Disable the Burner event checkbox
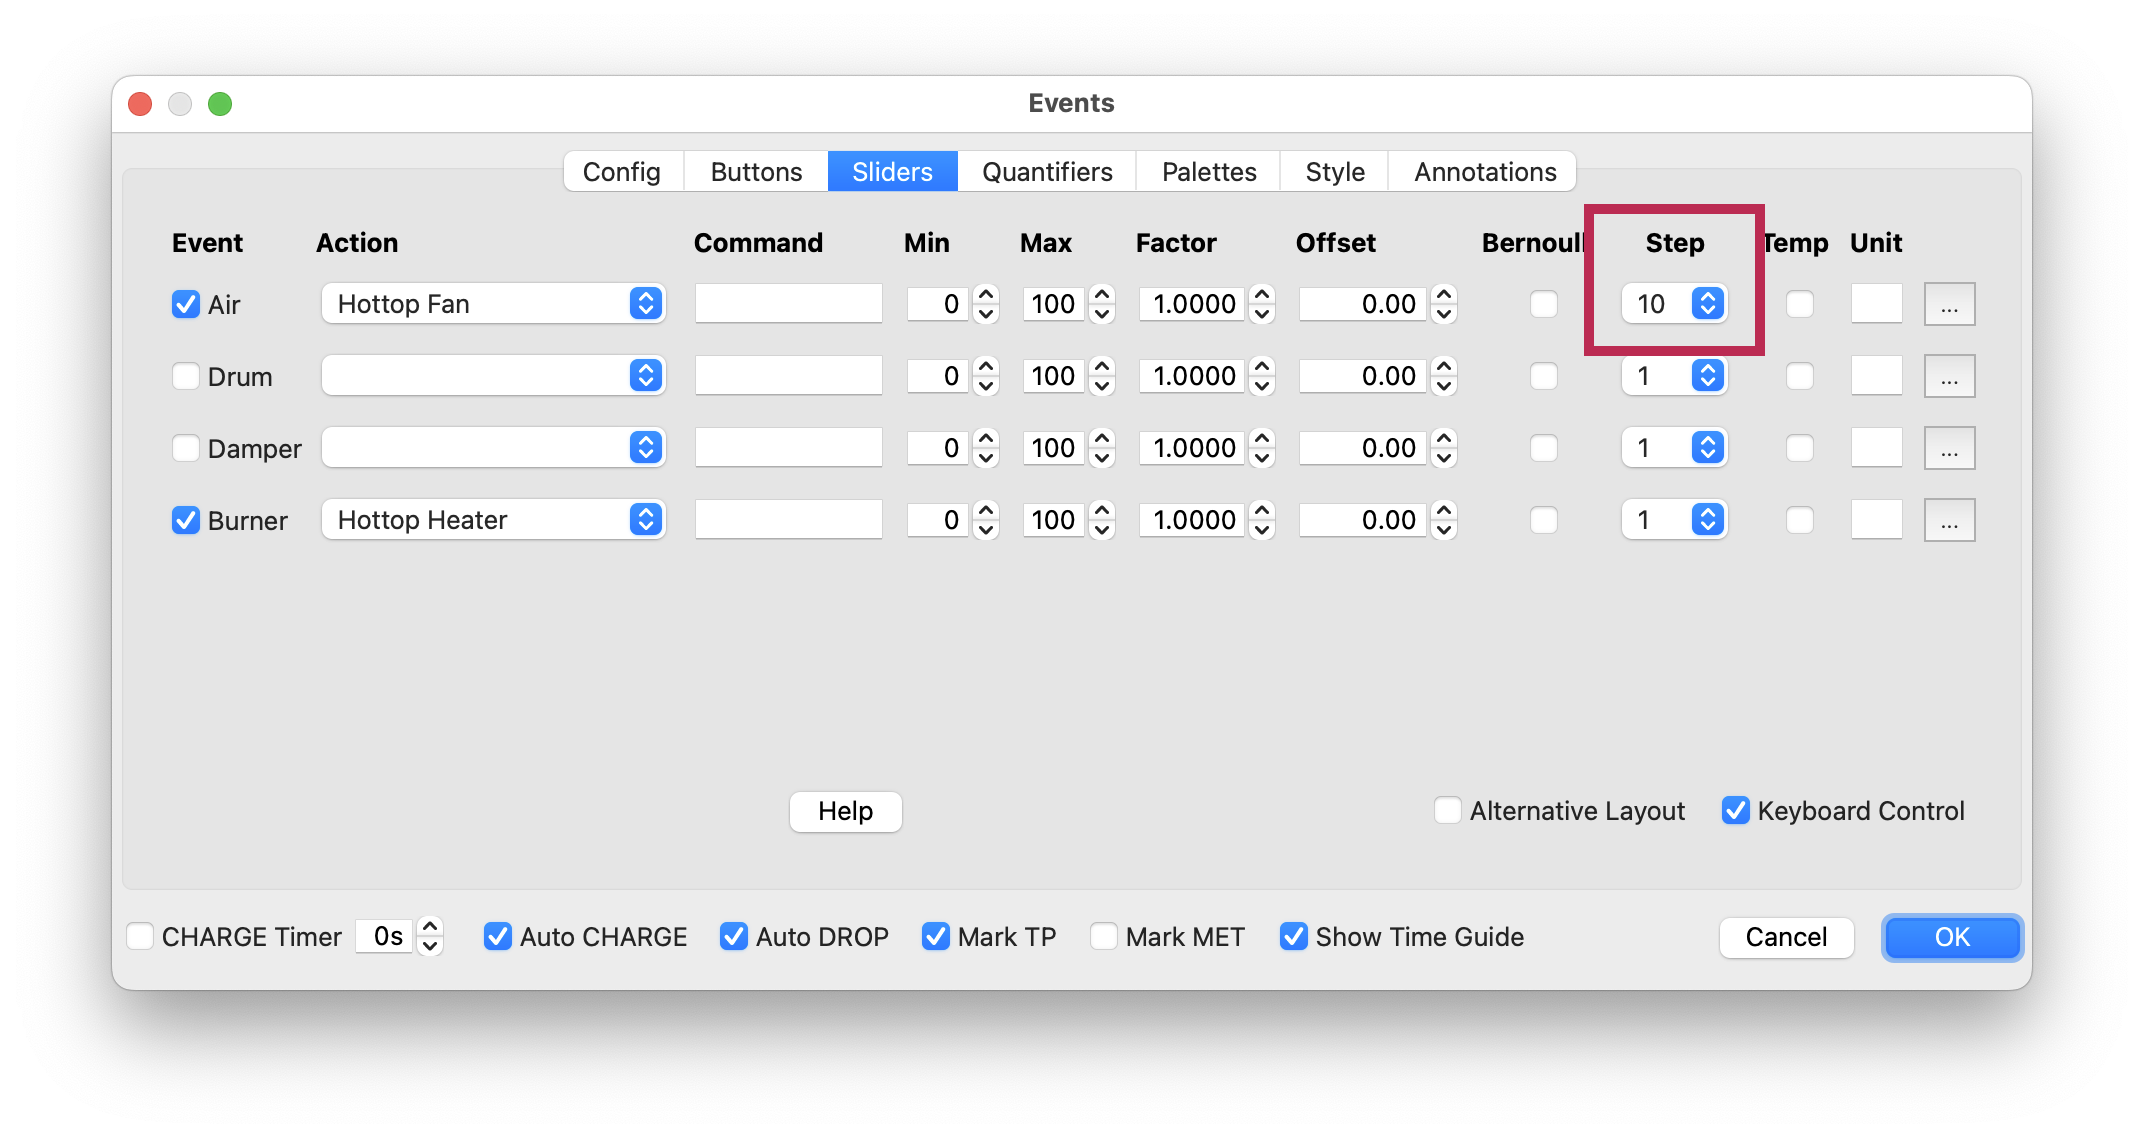Image resolution: width=2144 pixels, height=1138 pixels. pyautogui.click(x=186, y=520)
